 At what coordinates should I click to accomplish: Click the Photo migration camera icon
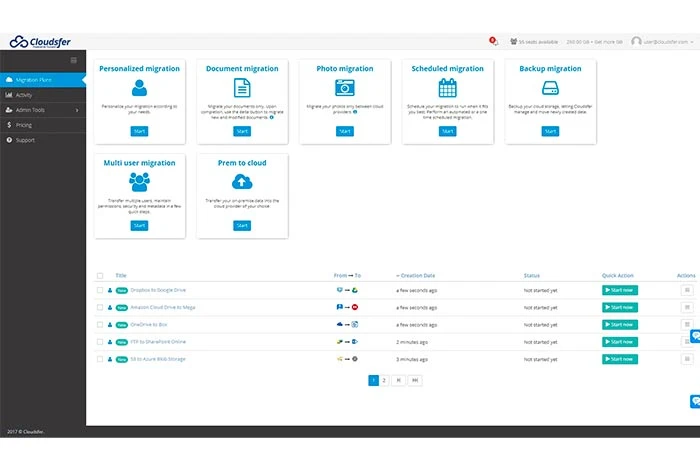(345, 88)
